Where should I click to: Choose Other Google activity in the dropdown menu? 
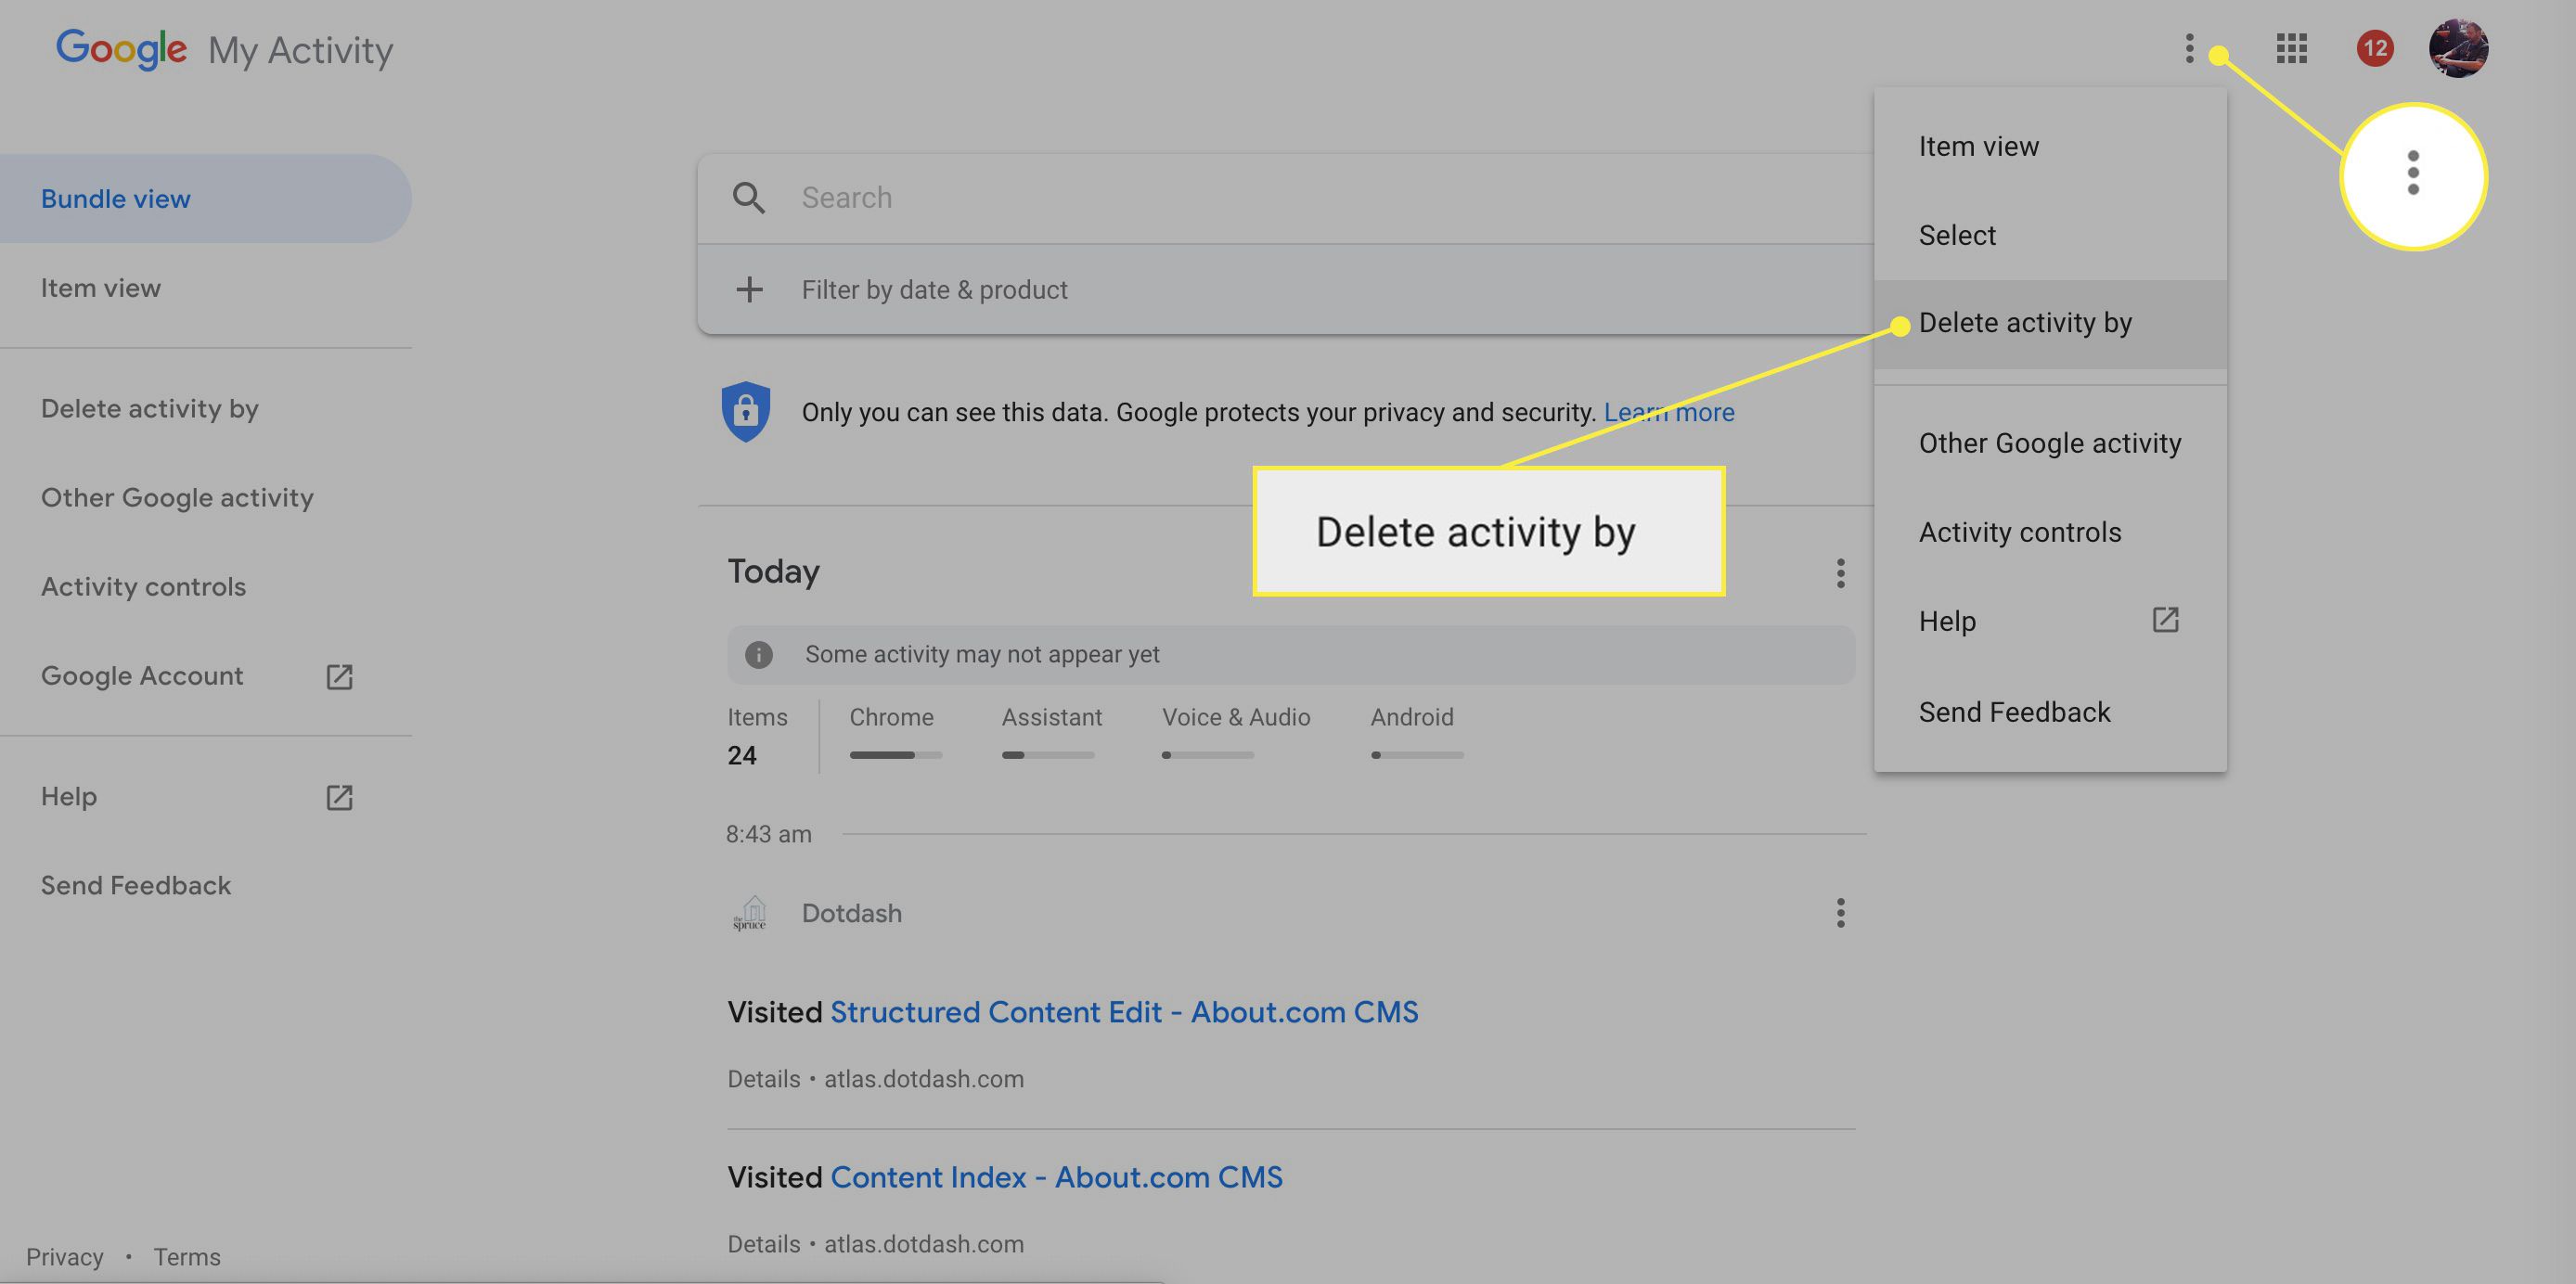point(2050,444)
